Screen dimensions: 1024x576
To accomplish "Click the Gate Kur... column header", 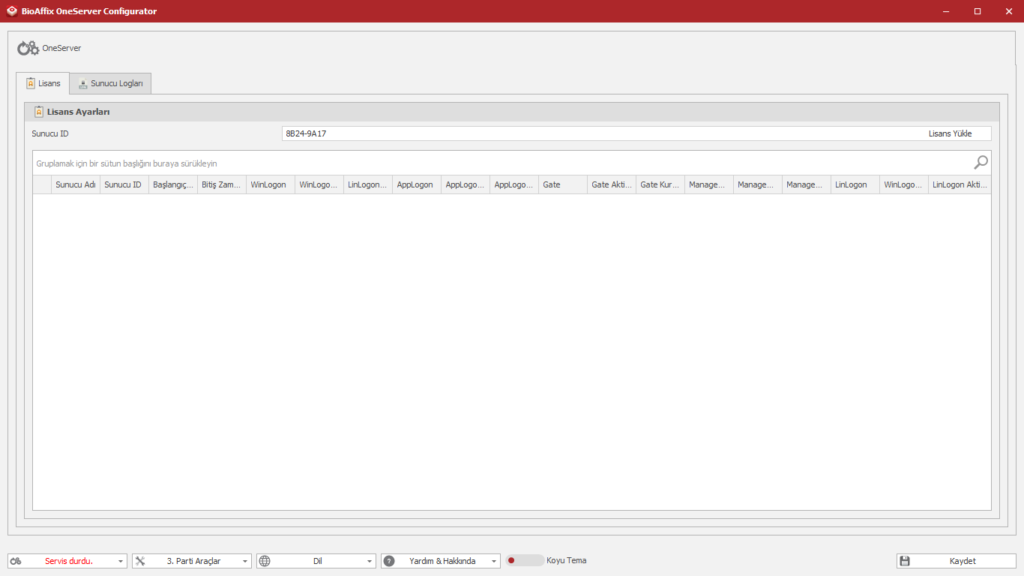I will (x=660, y=185).
